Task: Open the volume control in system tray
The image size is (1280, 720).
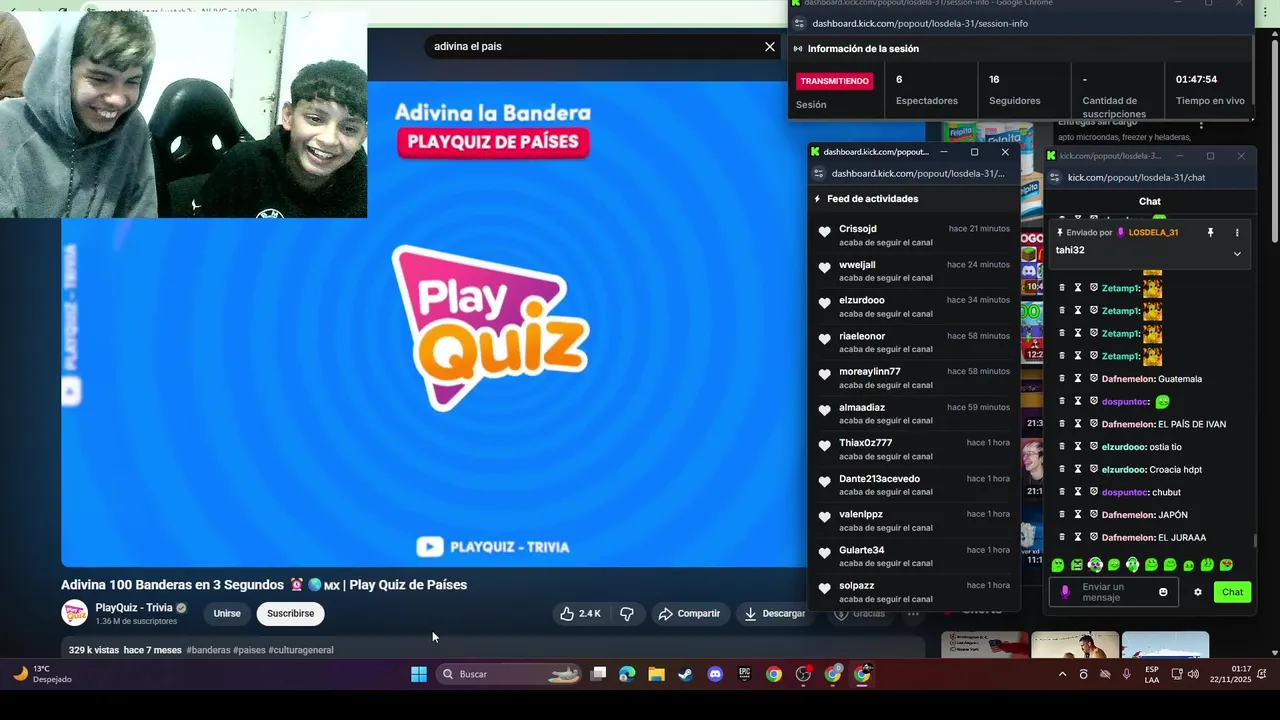Action: pos(1193,675)
